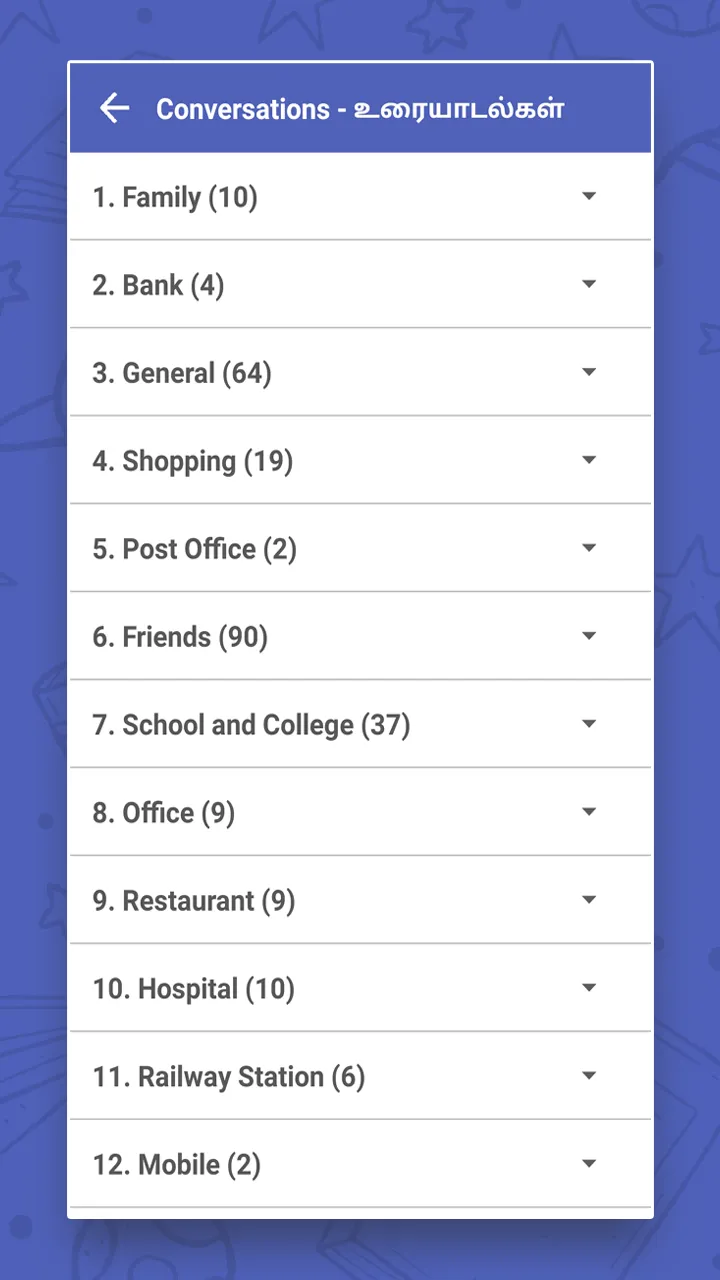
Task: Expand the Post Office arrow
Action: 589,548
